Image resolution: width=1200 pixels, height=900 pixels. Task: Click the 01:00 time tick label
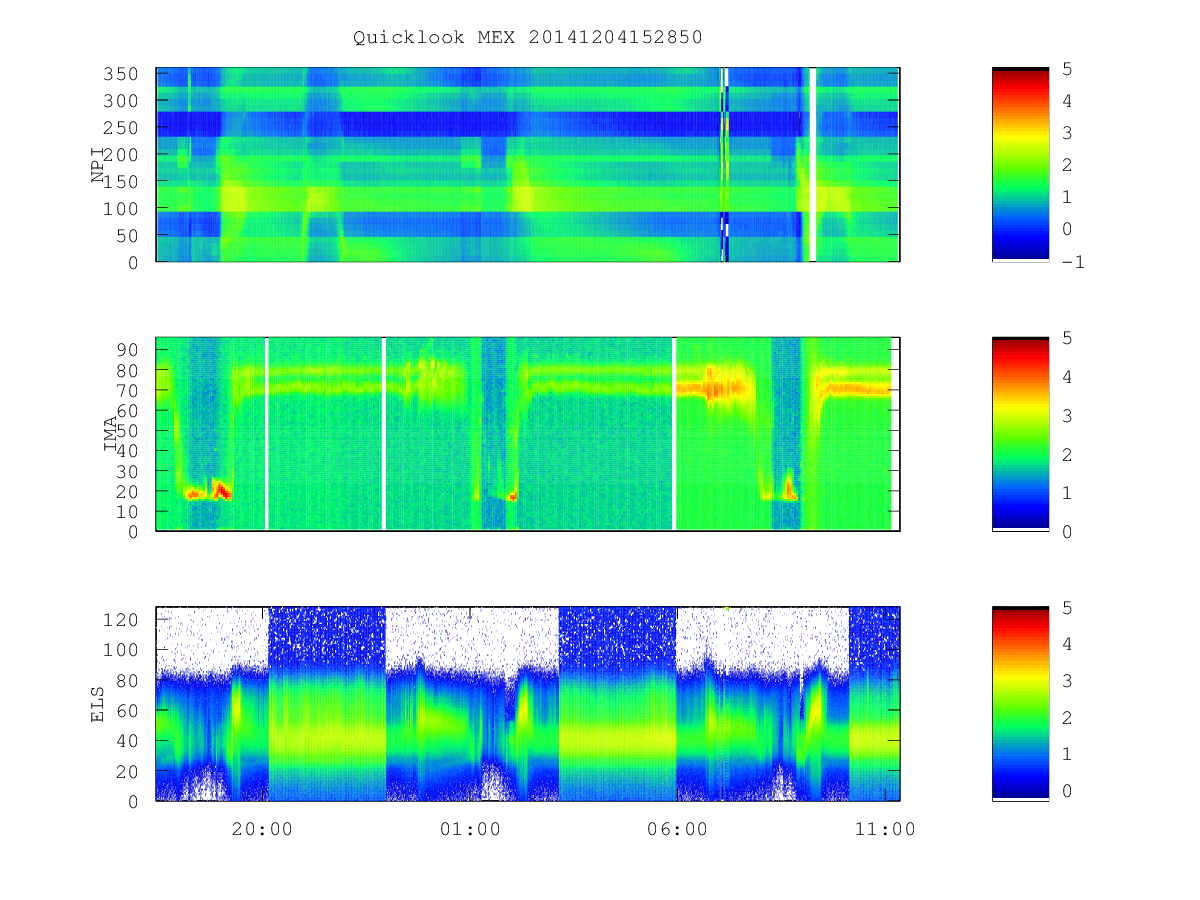point(470,829)
